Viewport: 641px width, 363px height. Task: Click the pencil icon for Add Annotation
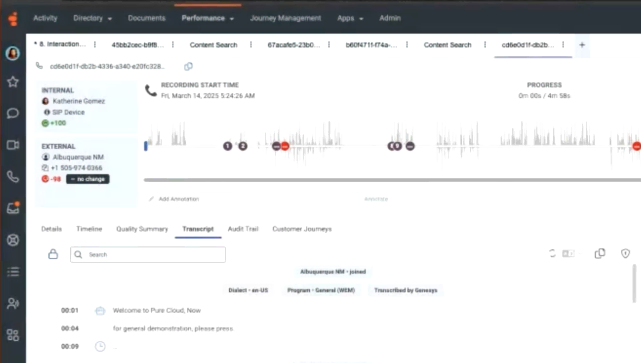click(152, 199)
